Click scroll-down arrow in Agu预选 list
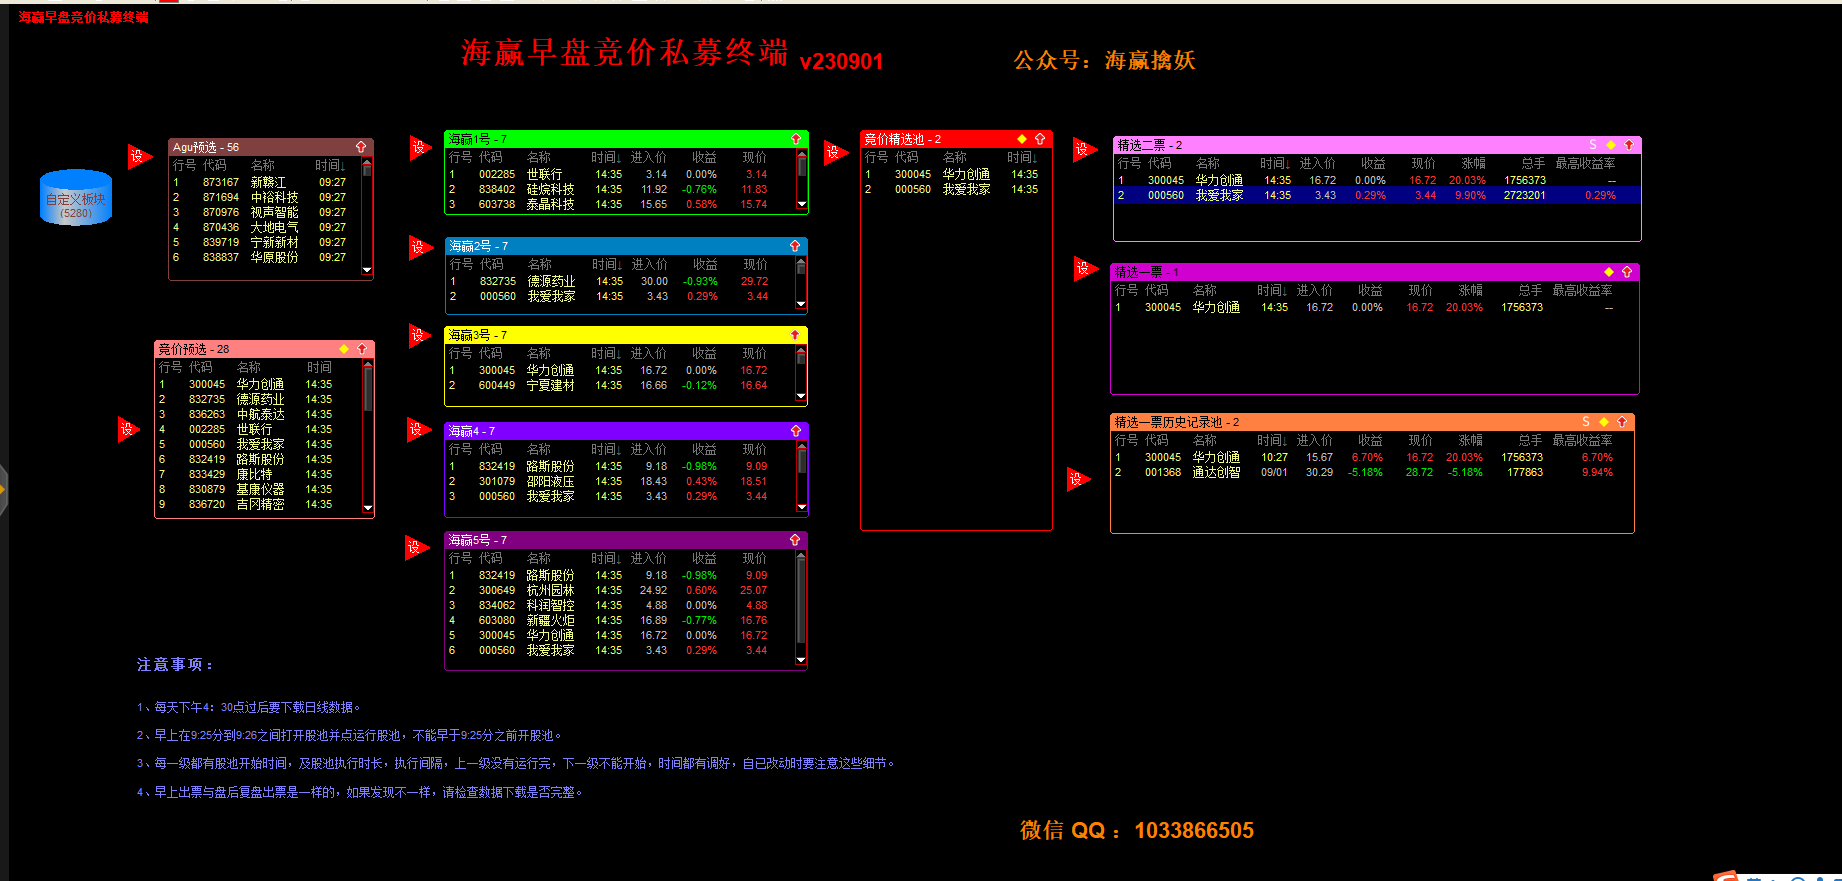 tap(367, 270)
